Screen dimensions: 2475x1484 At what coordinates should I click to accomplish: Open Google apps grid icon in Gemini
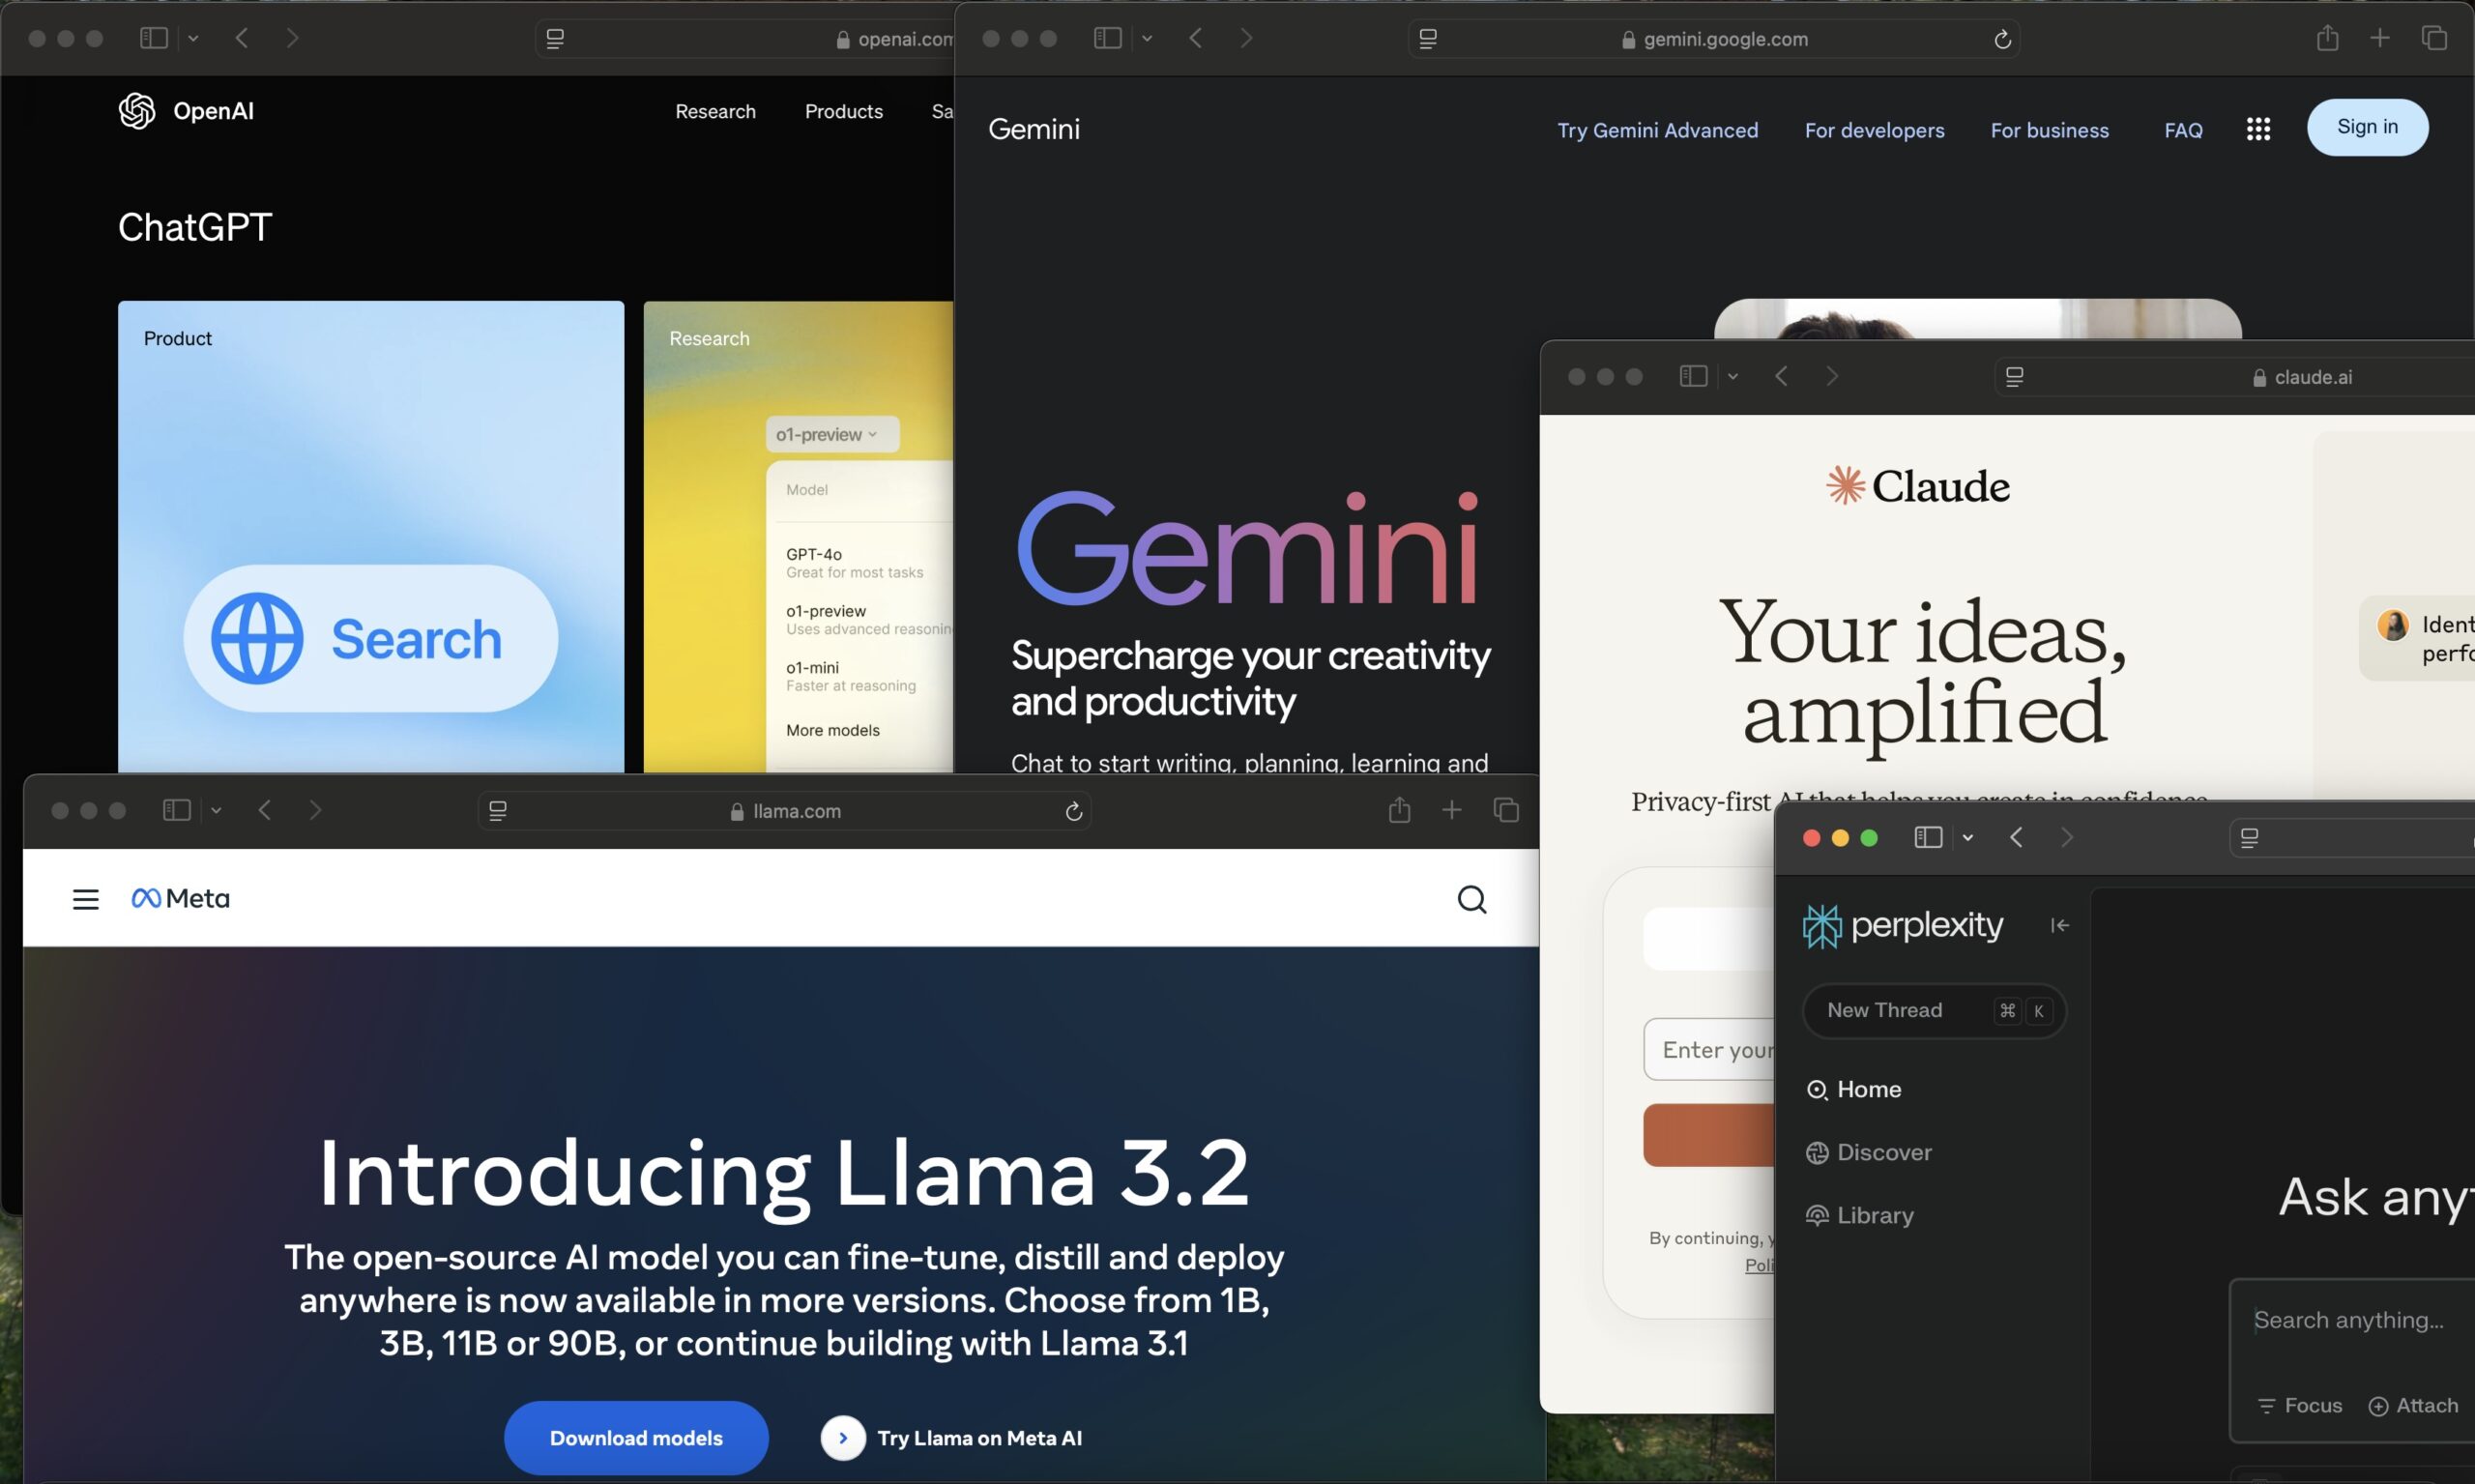pyautogui.click(x=2258, y=129)
